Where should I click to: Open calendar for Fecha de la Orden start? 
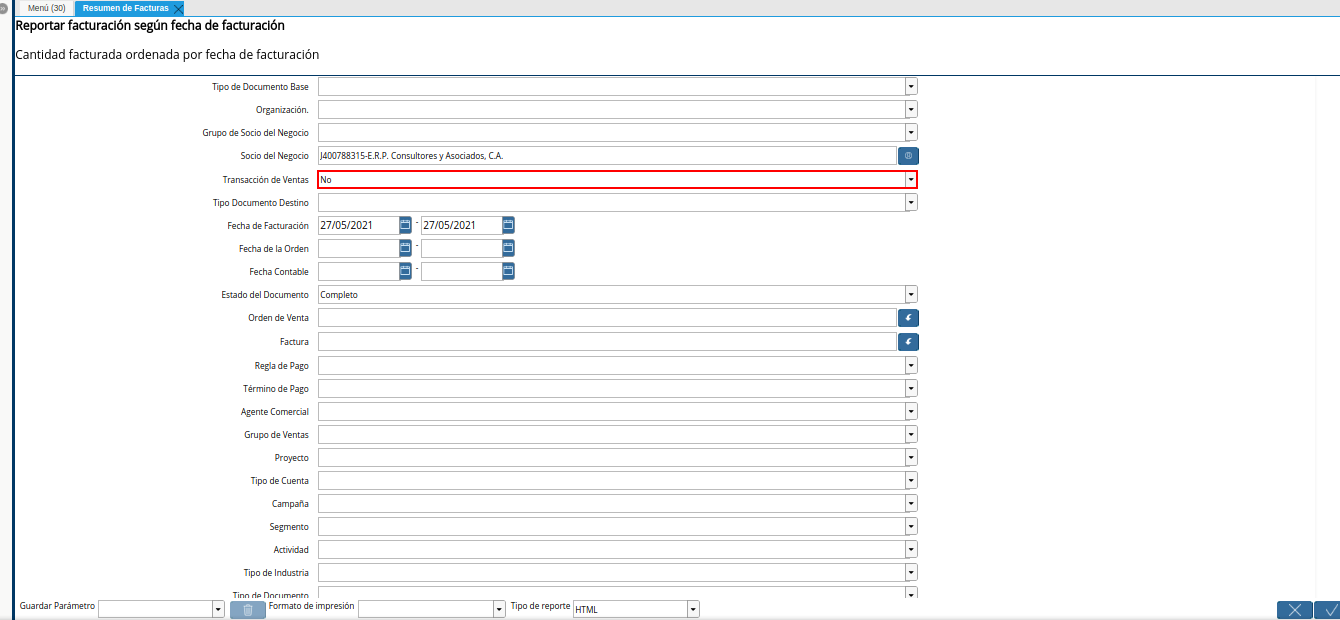405,248
